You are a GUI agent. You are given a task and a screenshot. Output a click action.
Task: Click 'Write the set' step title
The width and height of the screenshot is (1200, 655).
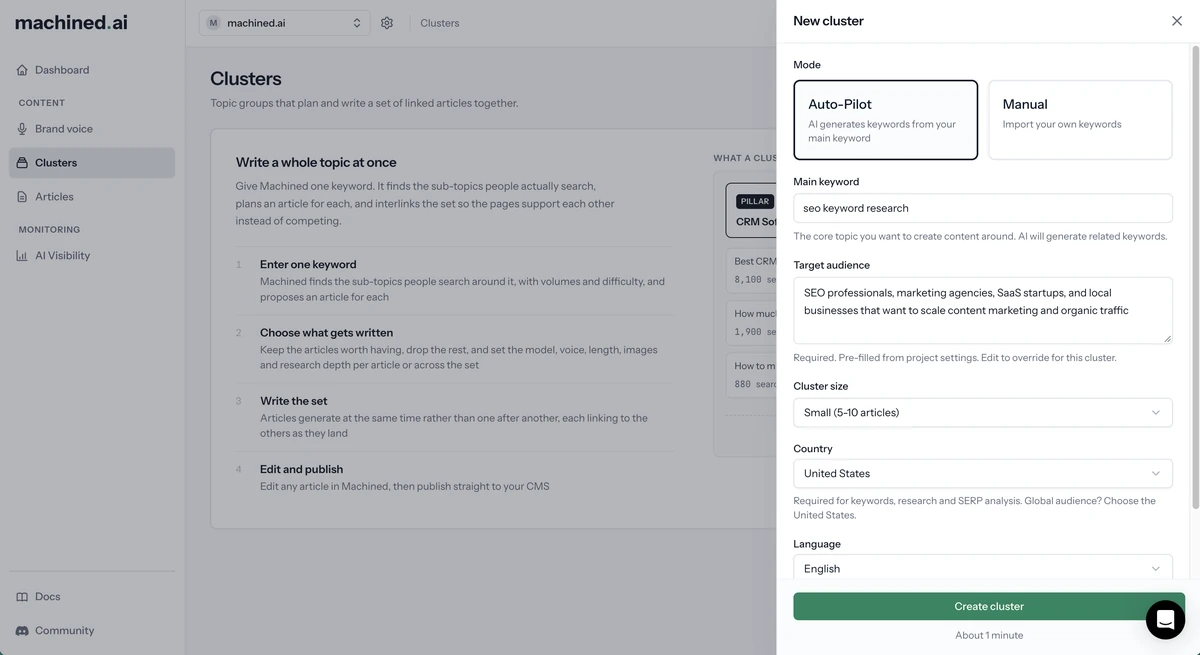(293, 401)
